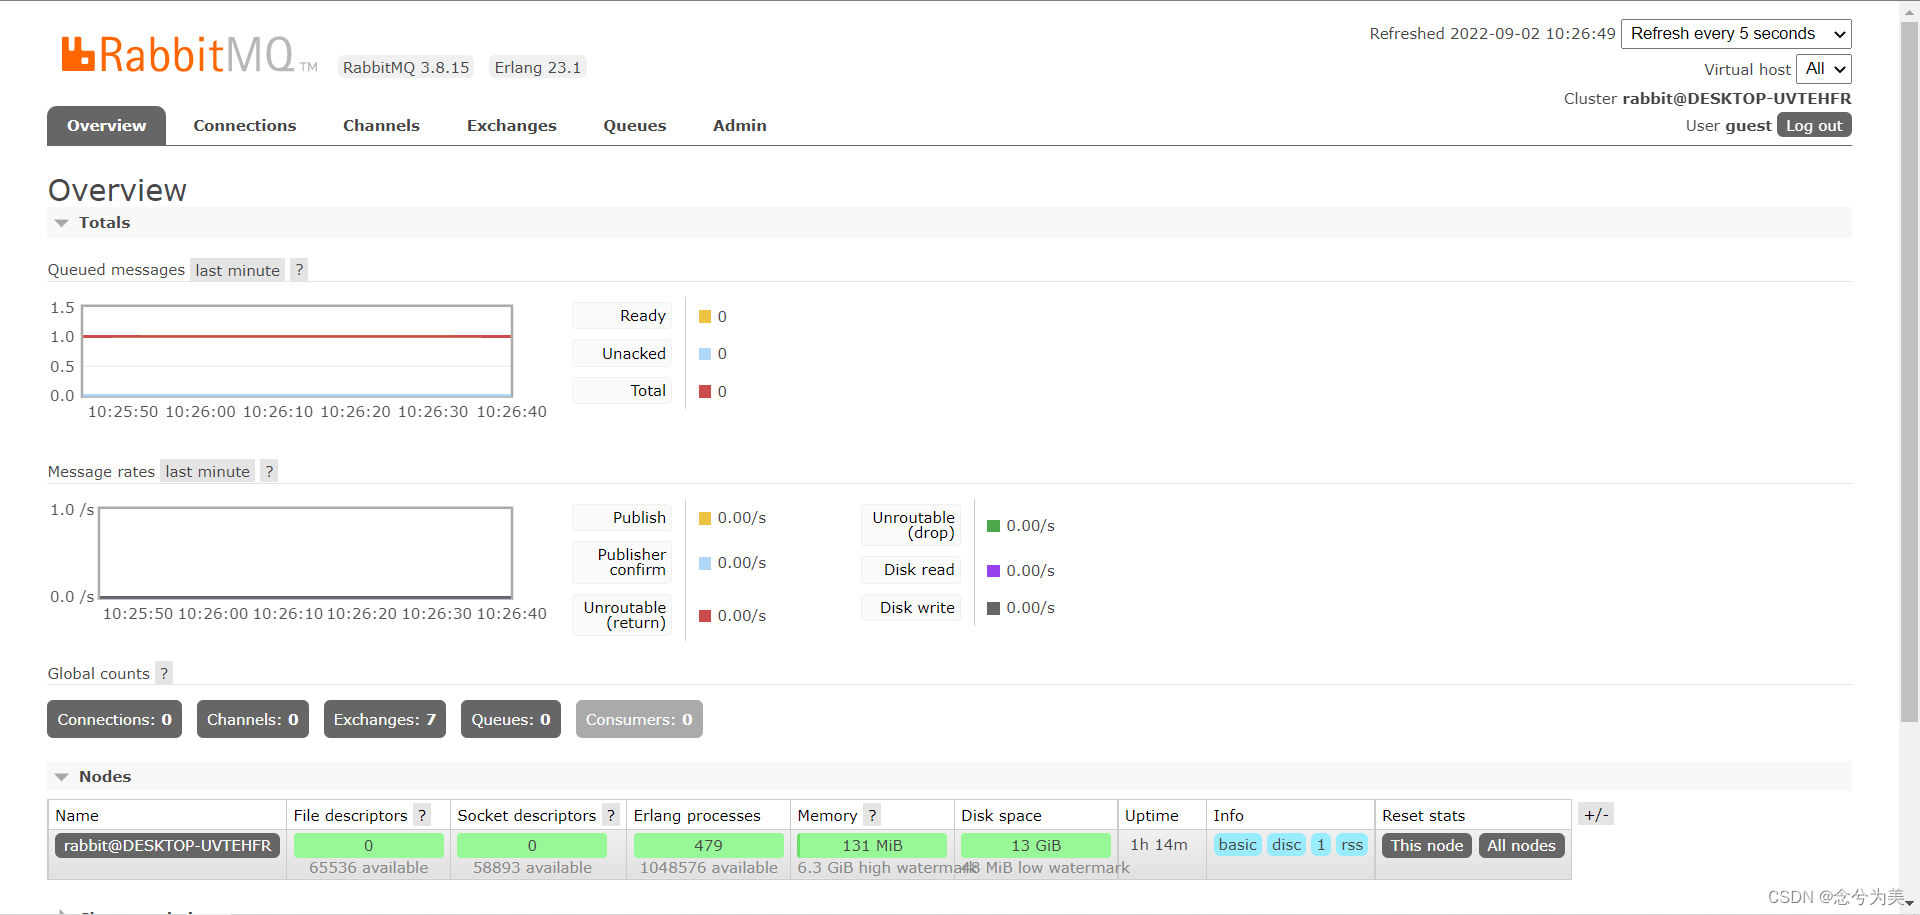Click the 131 MiB memory bar
The image size is (1920, 915).
pos(872,846)
